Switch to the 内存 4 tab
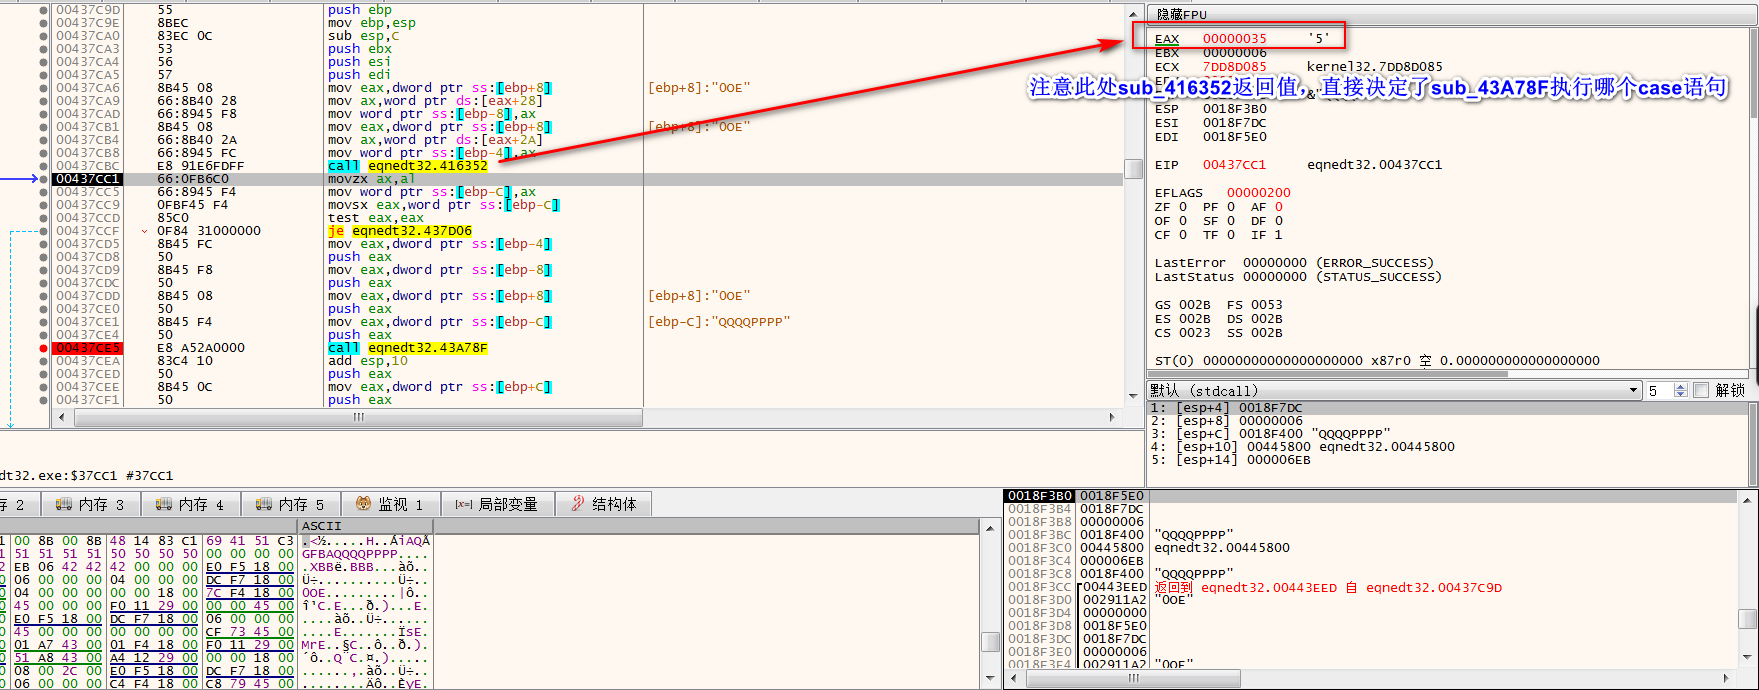 (x=190, y=504)
